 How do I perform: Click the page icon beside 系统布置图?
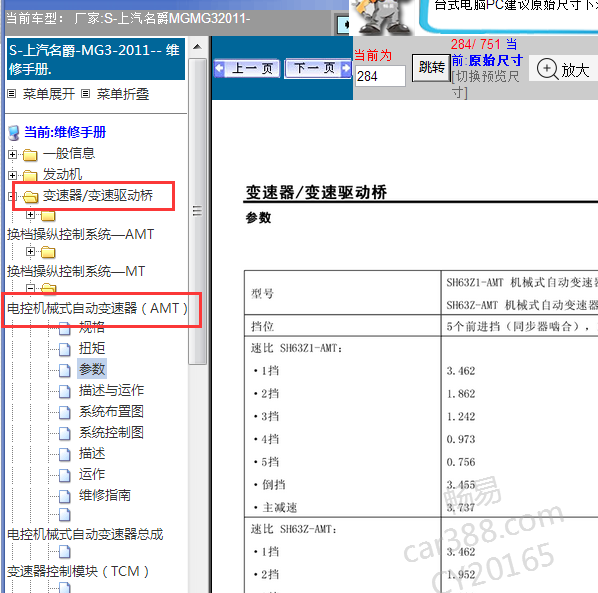pyautogui.click(x=65, y=412)
